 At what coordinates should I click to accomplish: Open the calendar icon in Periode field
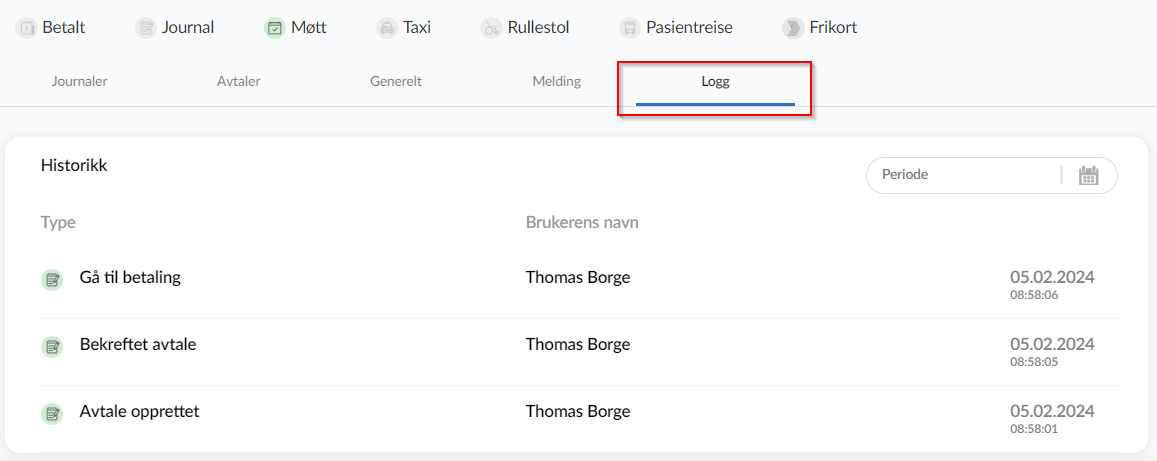coord(1088,176)
